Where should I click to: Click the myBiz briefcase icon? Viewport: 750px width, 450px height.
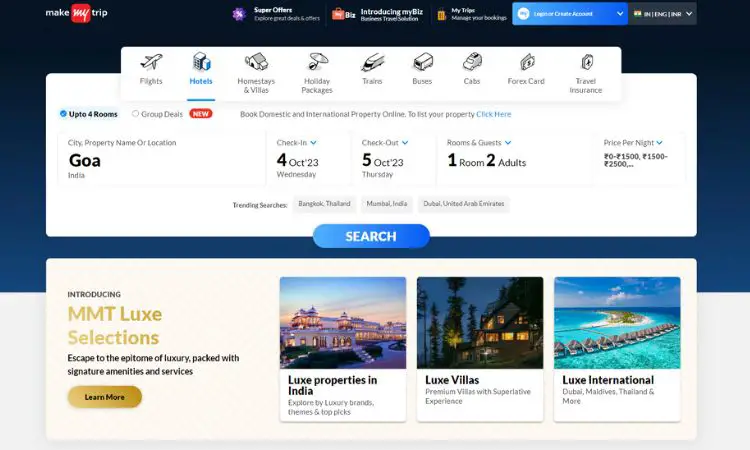[x=338, y=14]
